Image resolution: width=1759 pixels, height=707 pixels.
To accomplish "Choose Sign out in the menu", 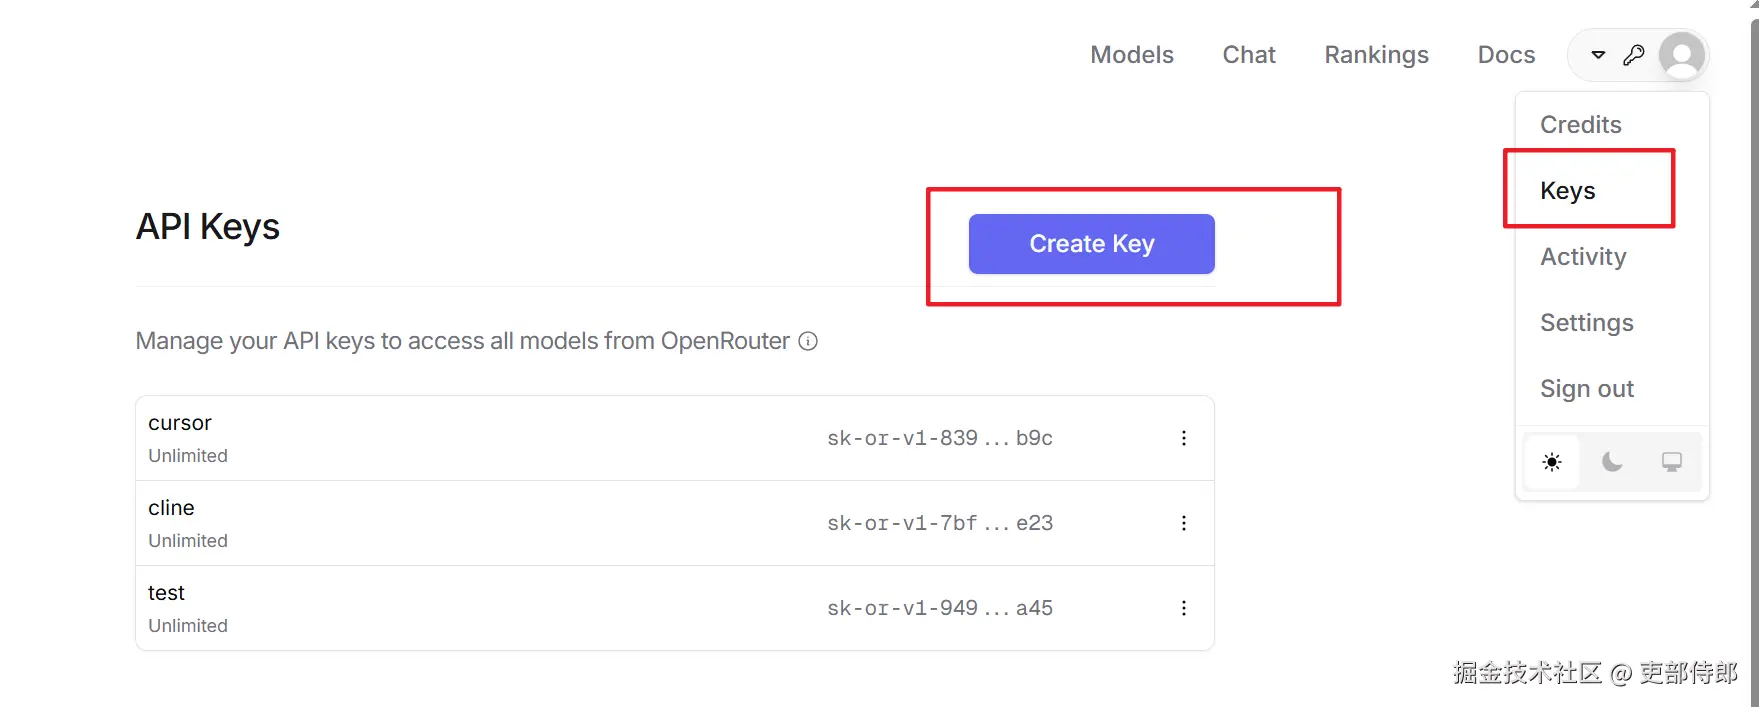I will (x=1586, y=389).
